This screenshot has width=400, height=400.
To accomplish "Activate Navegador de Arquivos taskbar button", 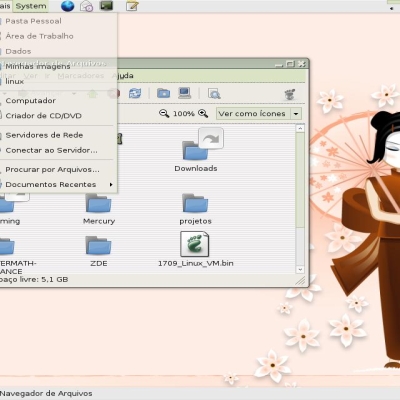I will pos(46,393).
